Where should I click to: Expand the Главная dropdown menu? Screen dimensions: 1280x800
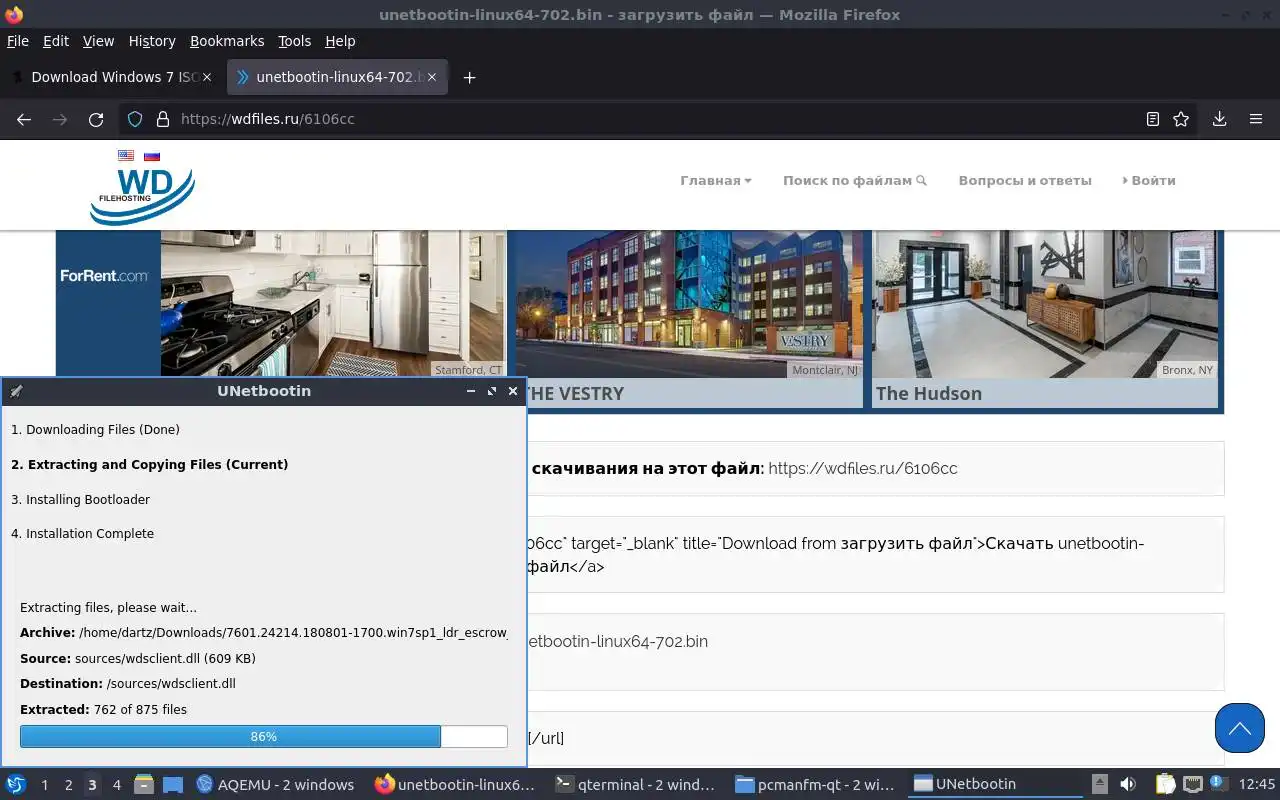point(716,181)
